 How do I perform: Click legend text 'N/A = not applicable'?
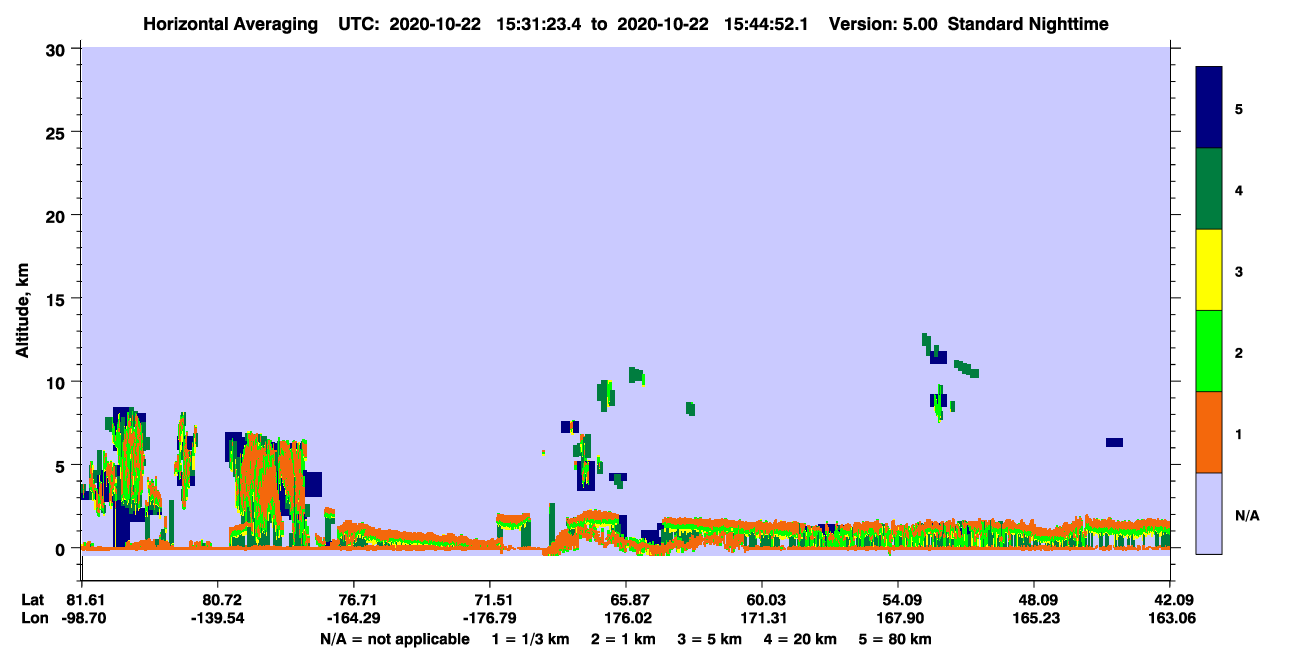(x=394, y=639)
